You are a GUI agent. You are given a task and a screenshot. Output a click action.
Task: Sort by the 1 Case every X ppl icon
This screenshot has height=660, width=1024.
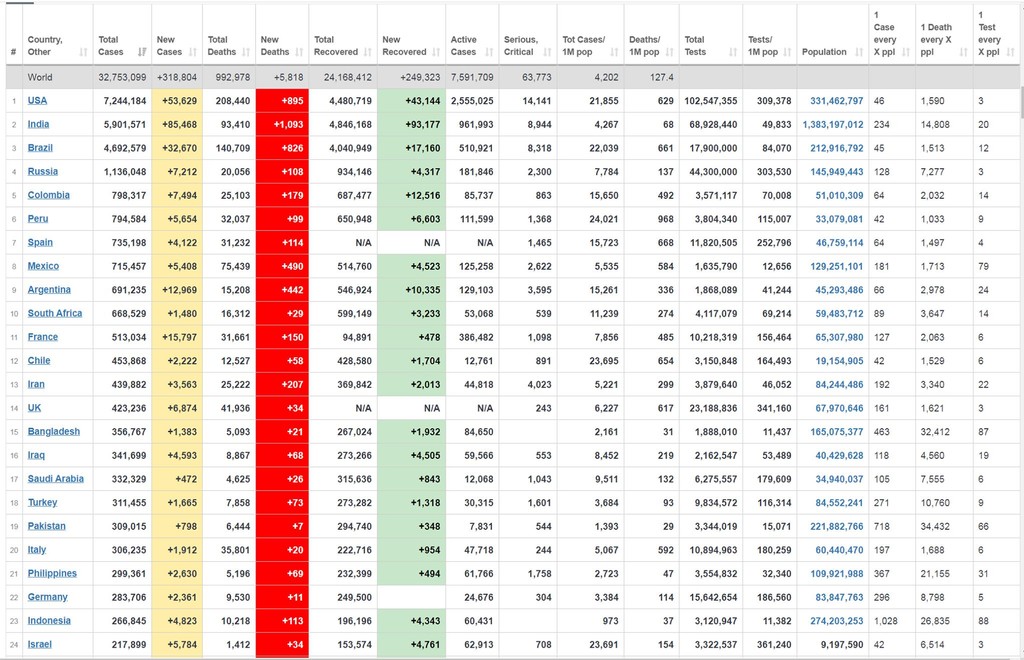[x=906, y=52]
